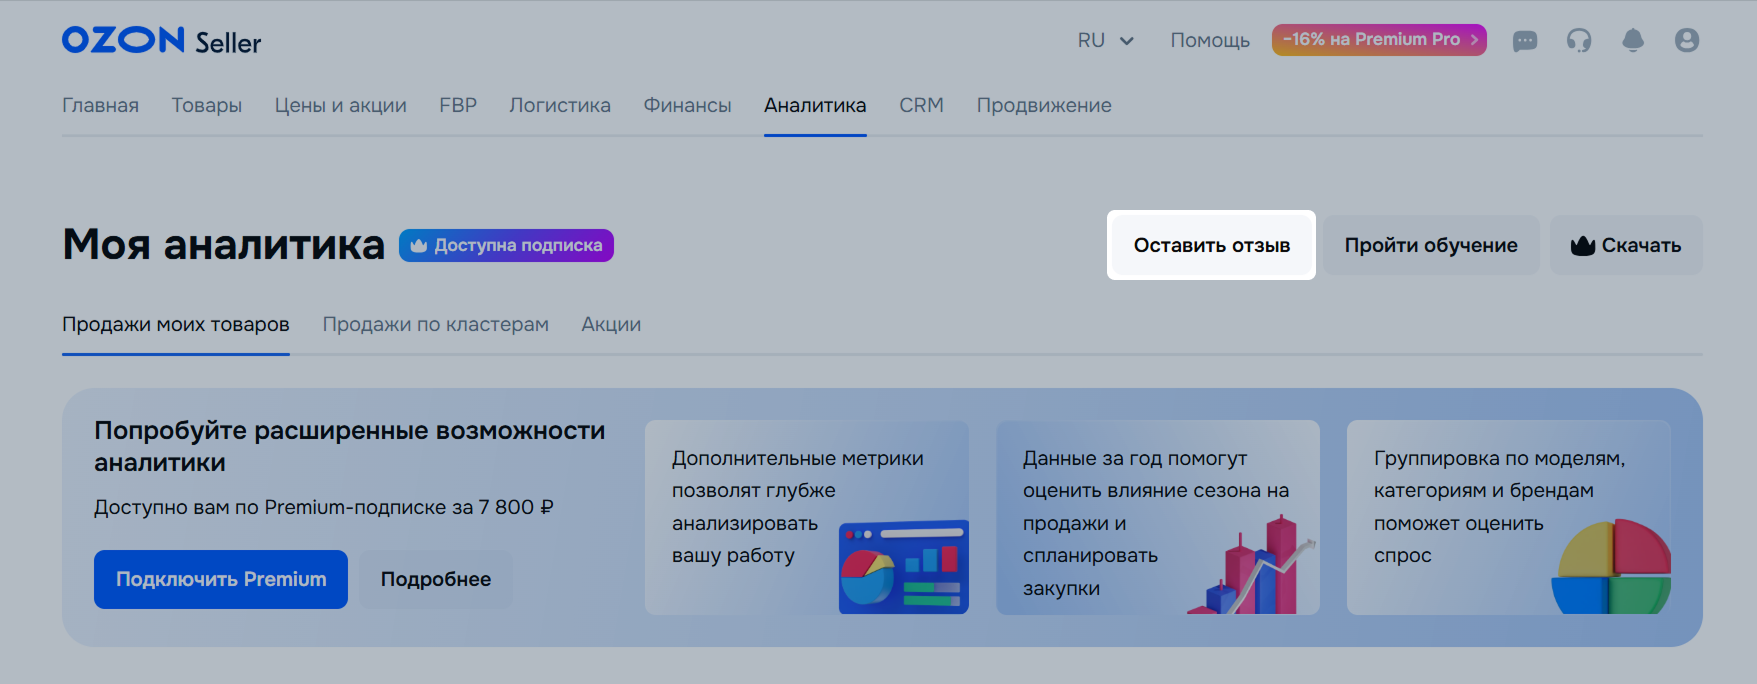Open the Помощь help link

pyautogui.click(x=1209, y=41)
